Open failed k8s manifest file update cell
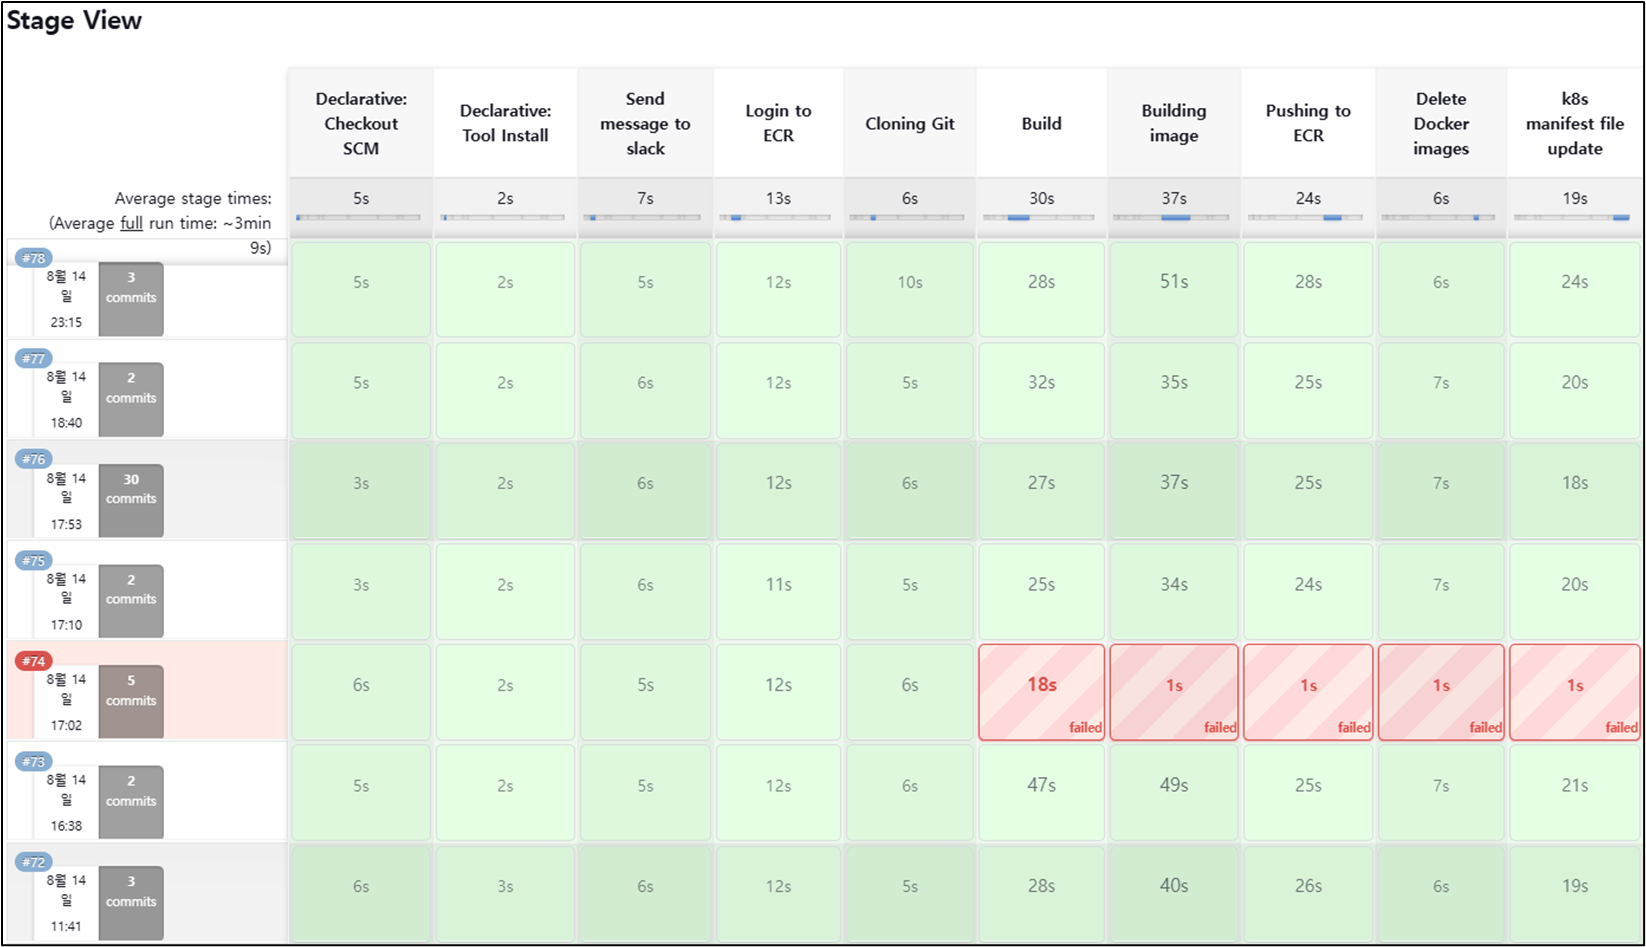This screenshot has height=947, width=1646. pyautogui.click(x=1574, y=692)
